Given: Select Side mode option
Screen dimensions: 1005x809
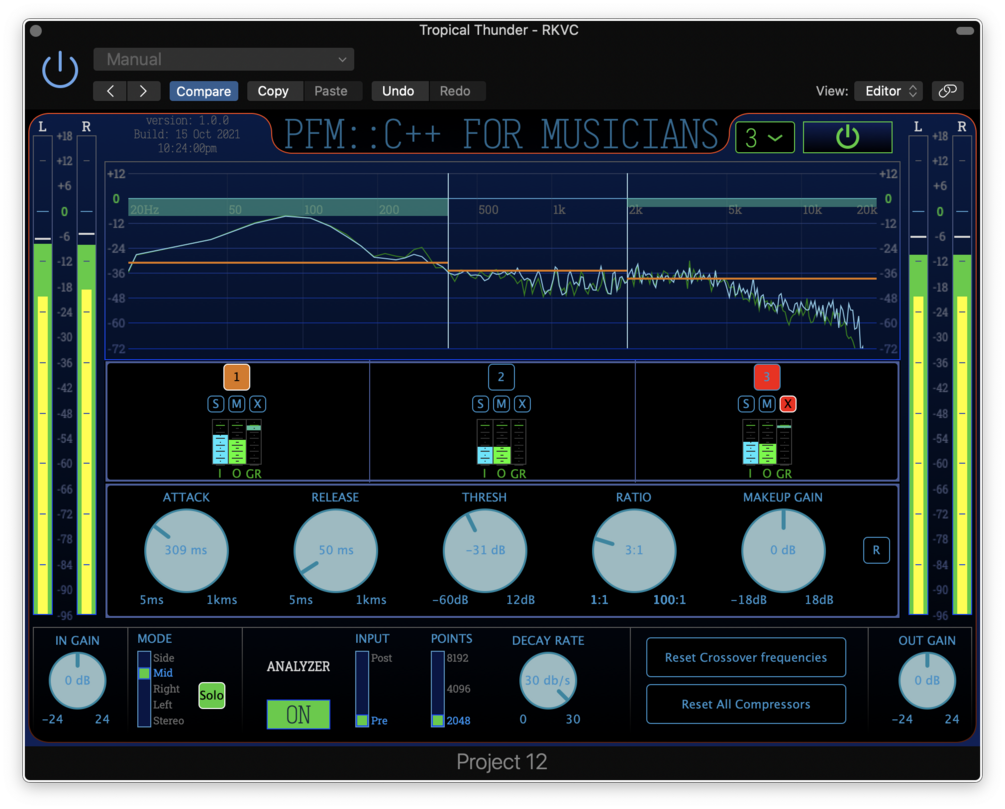Looking at the screenshot, I should 163,658.
